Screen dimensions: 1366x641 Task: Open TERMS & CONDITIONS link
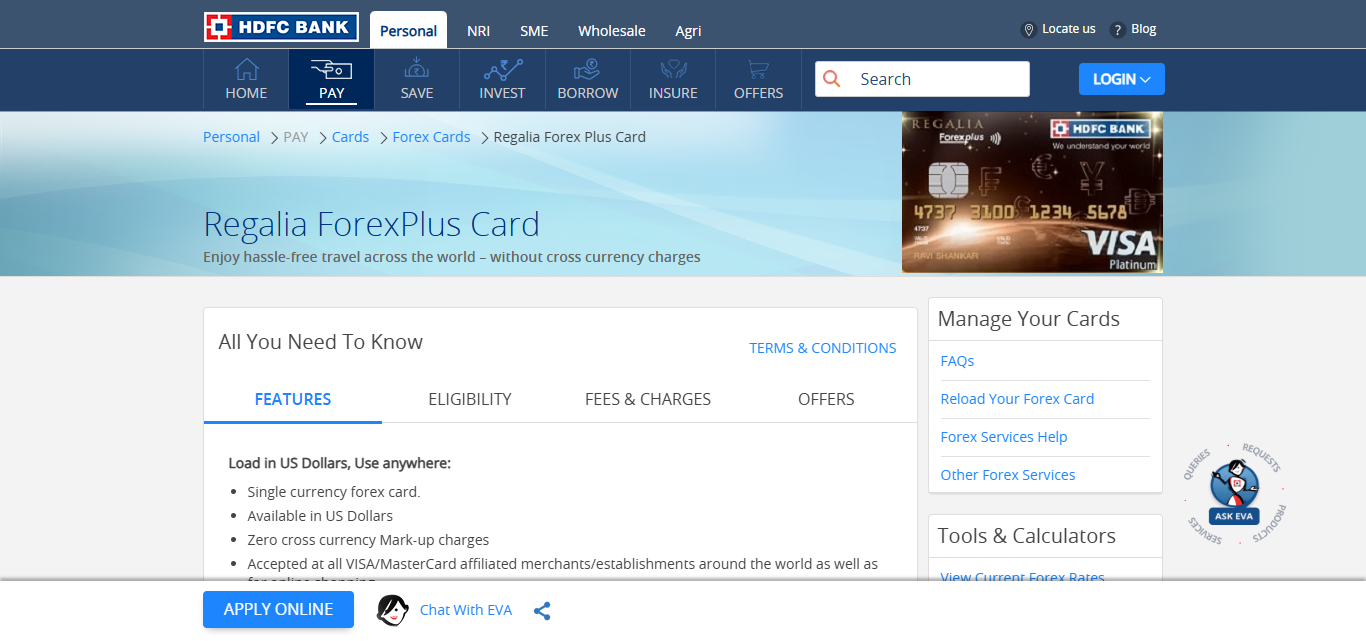pyautogui.click(x=823, y=348)
